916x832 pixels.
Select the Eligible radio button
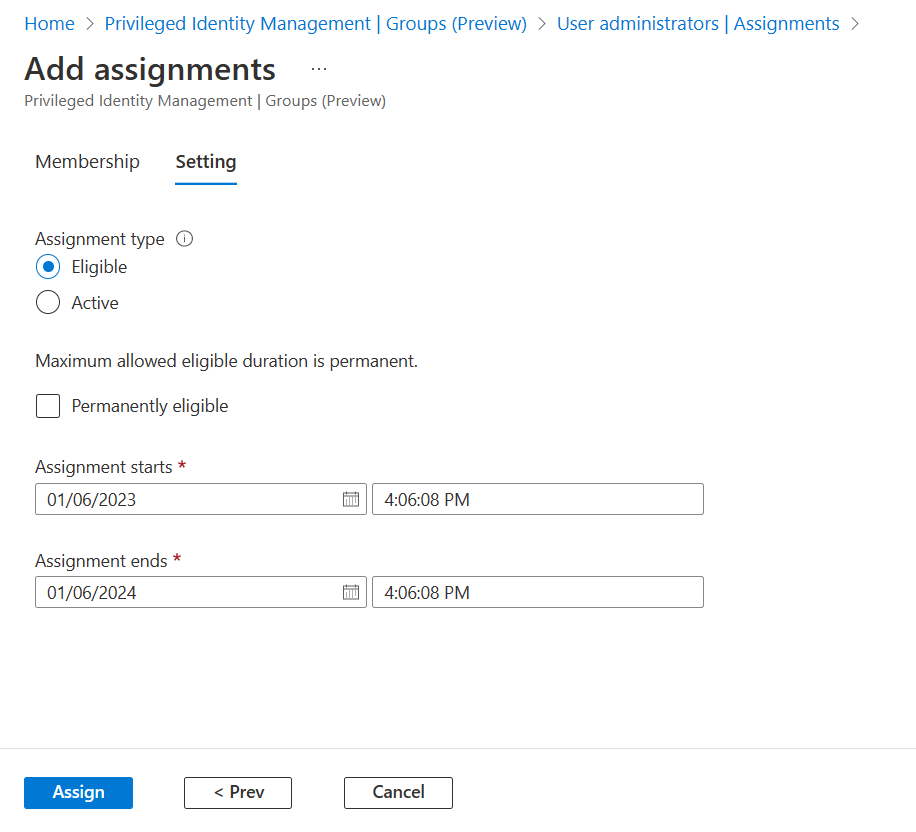coord(48,267)
